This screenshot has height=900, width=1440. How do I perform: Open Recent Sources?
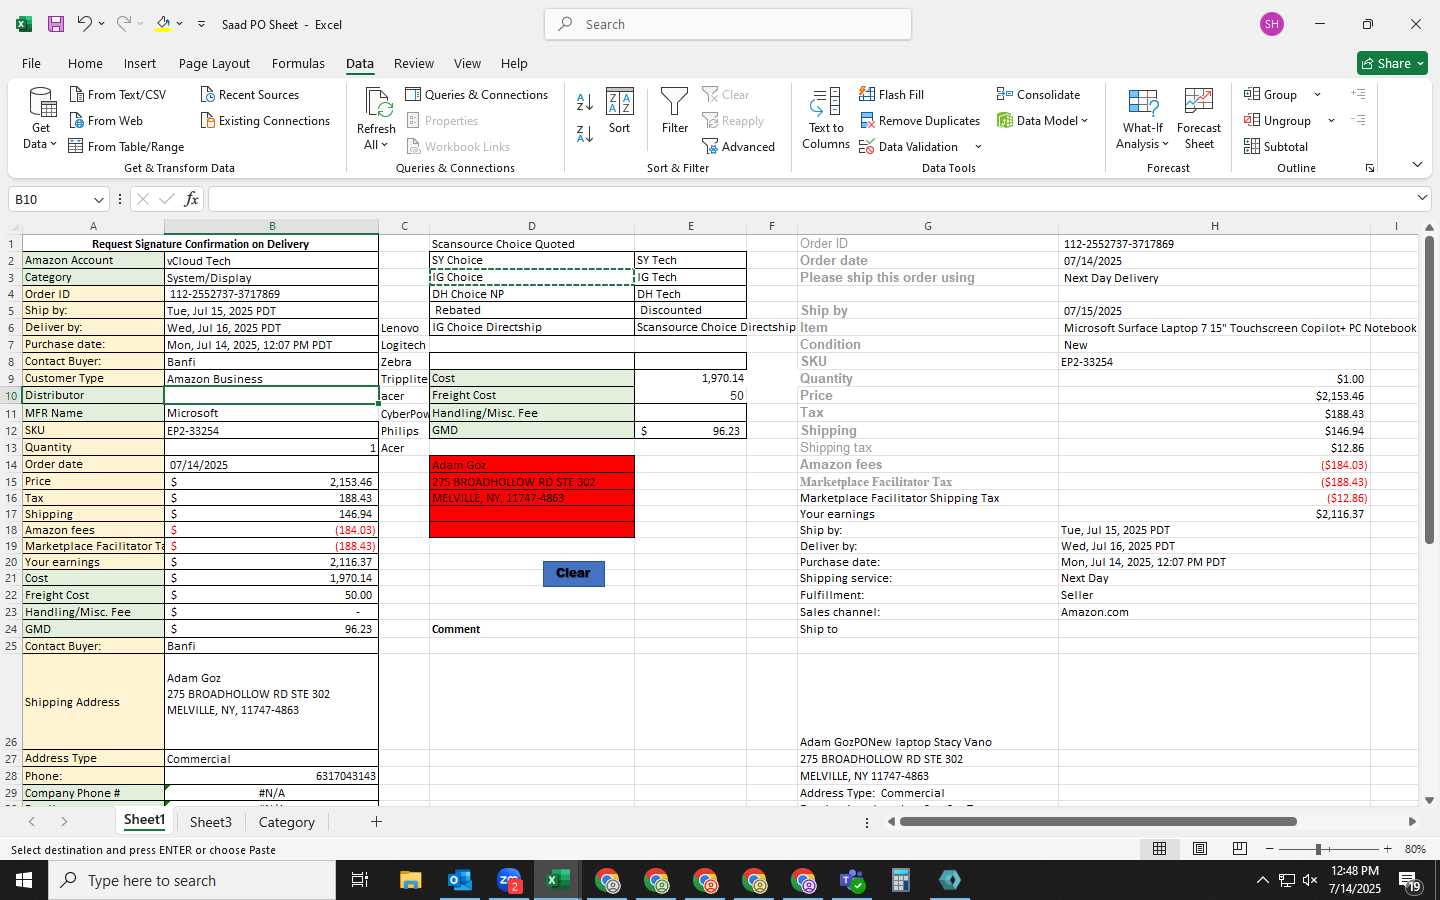pos(250,95)
